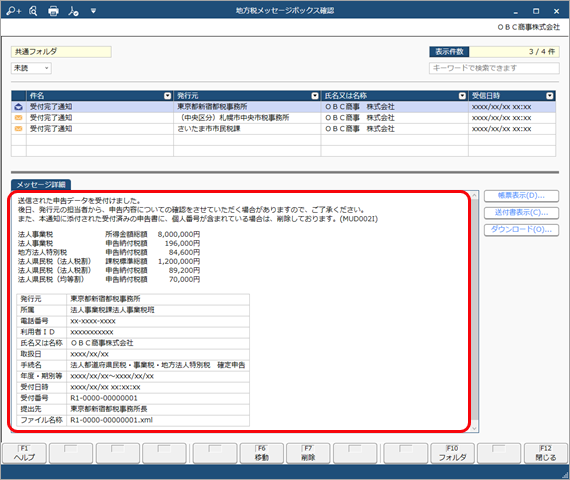The height and width of the screenshot is (480, 570).
Task: Click the 帳票表示(D)... button
Action: (x=521, y=196)
